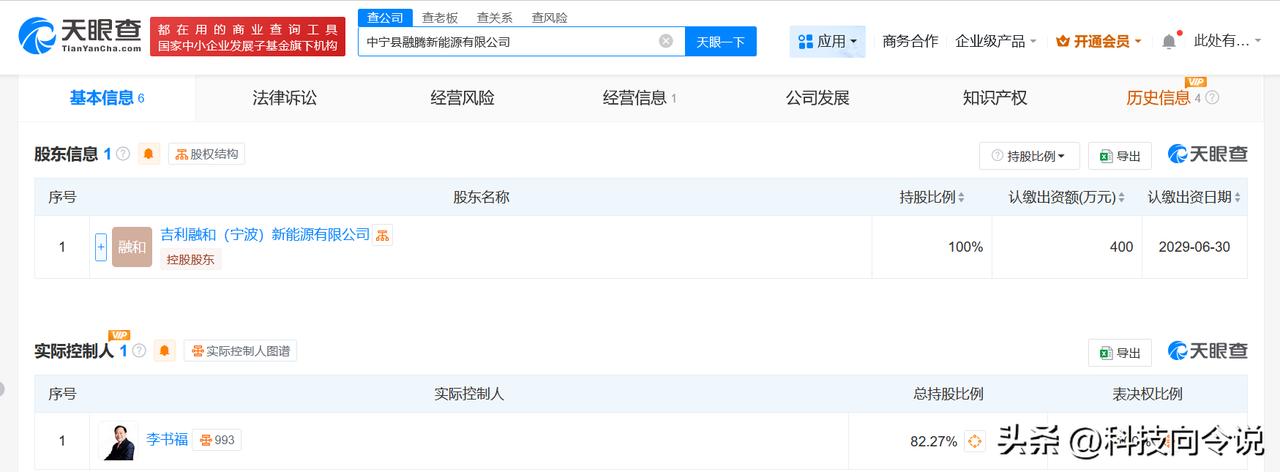1280x472 pixels.
Task: Select the 公司发展 tab
Action: pyautogui.click(x=817, y=98)
